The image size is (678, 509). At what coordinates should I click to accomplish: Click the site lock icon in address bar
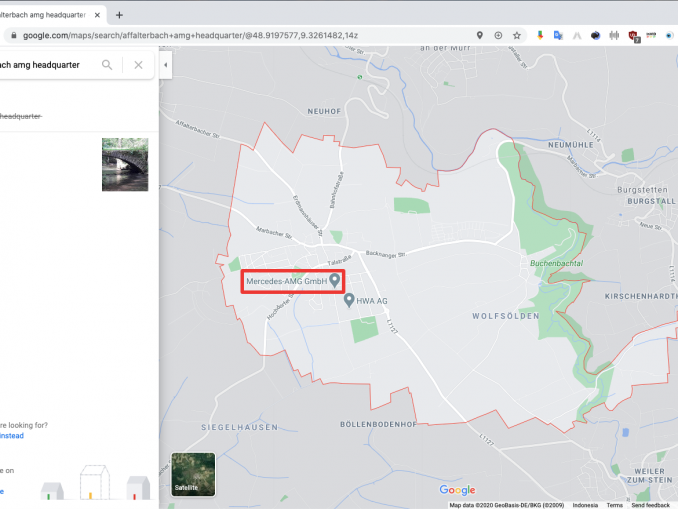tap(13, 35)
